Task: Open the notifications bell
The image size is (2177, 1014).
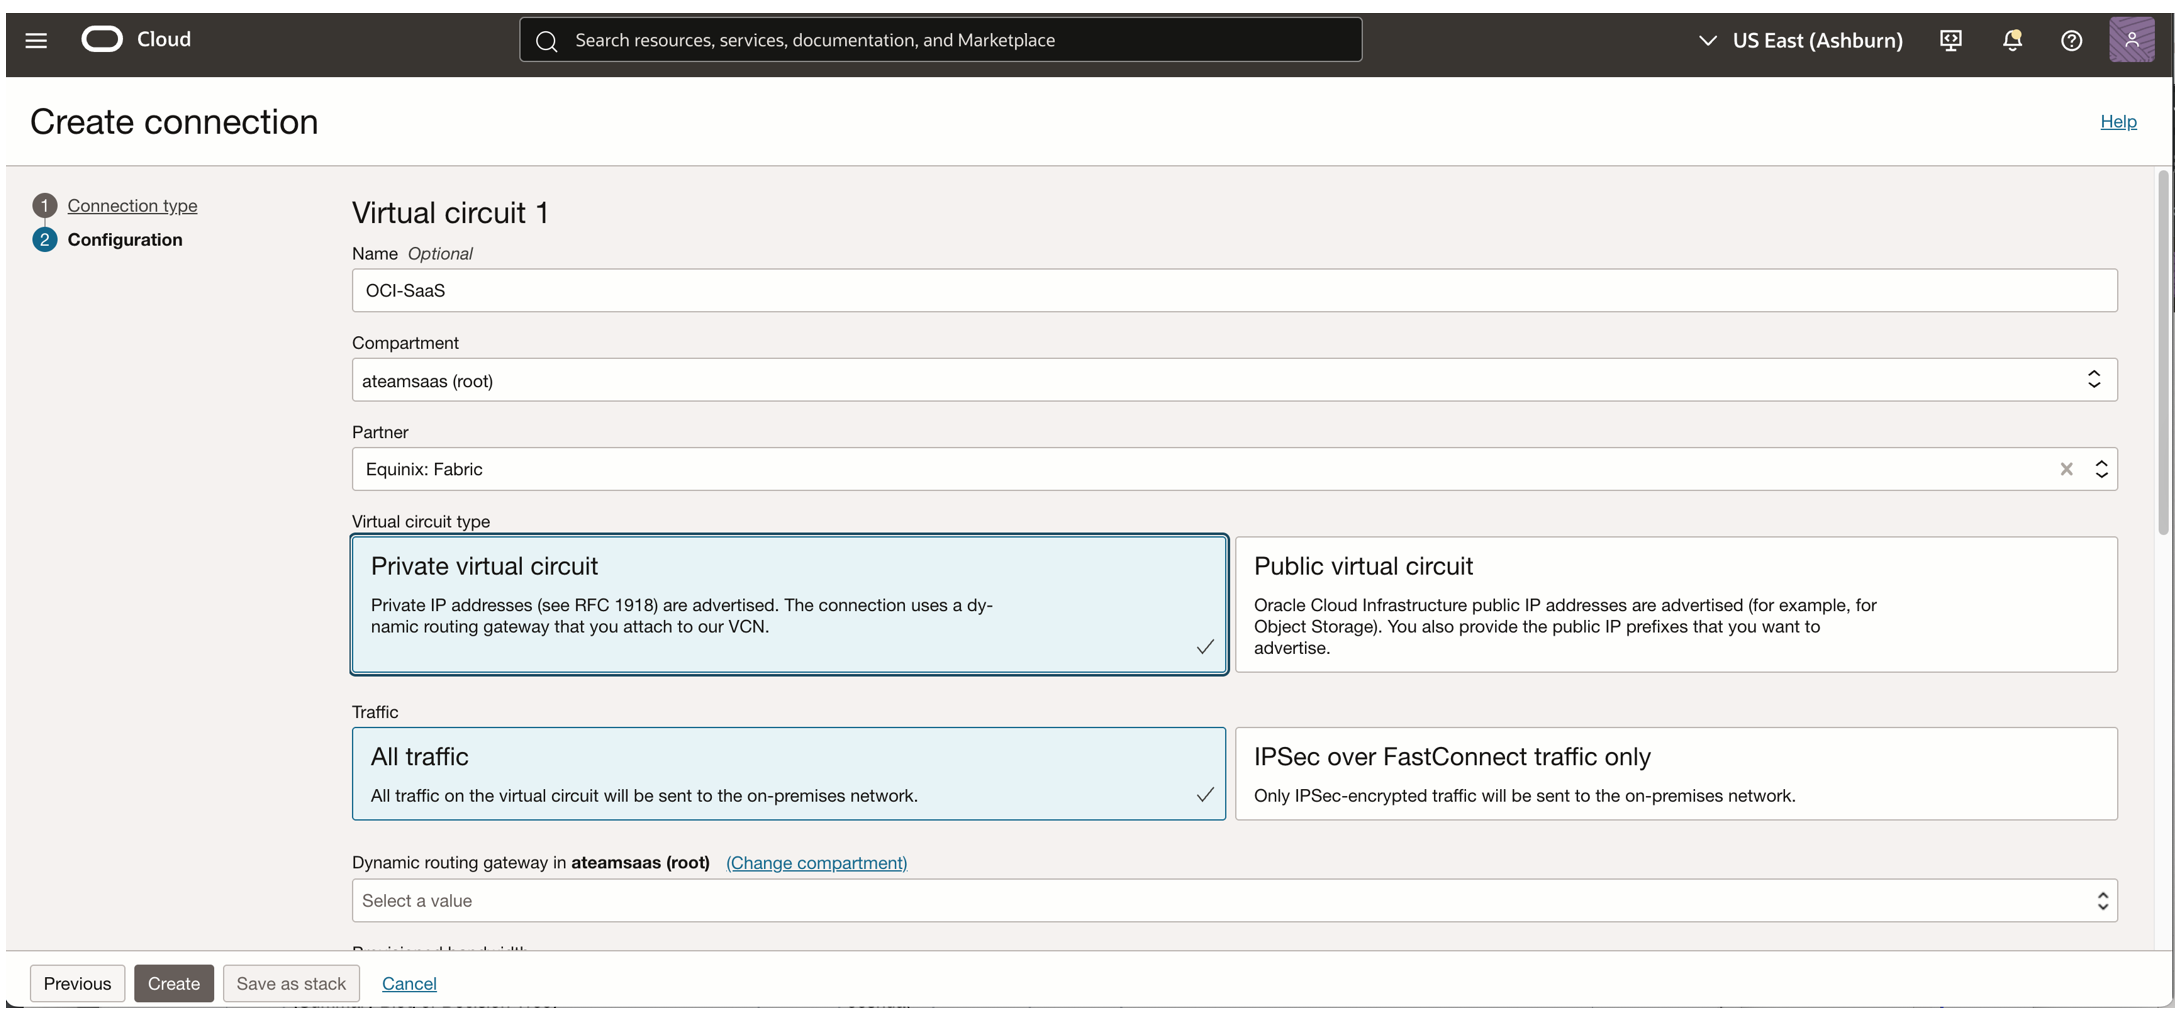Action: 2012,40
